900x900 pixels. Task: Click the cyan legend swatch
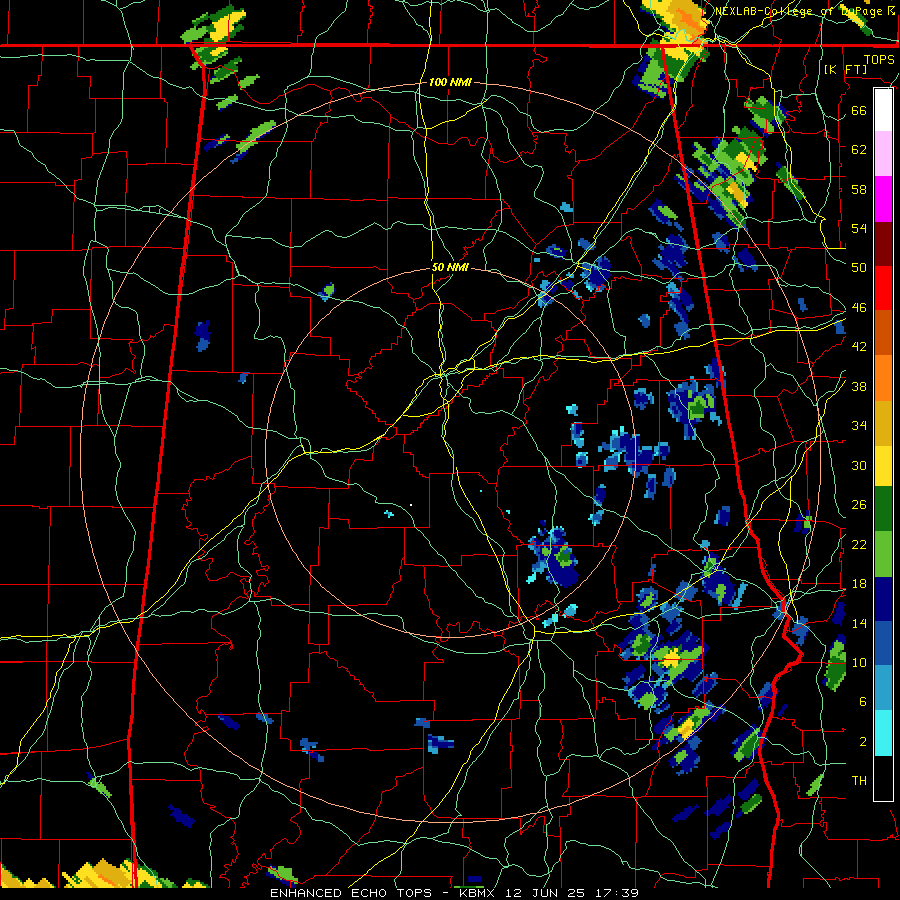click(x=883, y=733)
